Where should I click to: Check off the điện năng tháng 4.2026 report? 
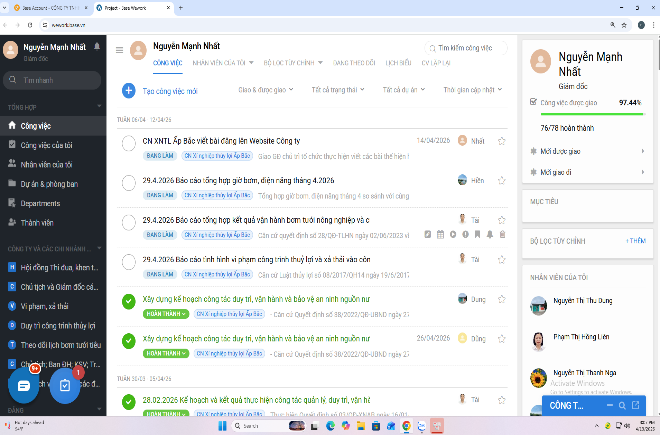pos(128,182)
